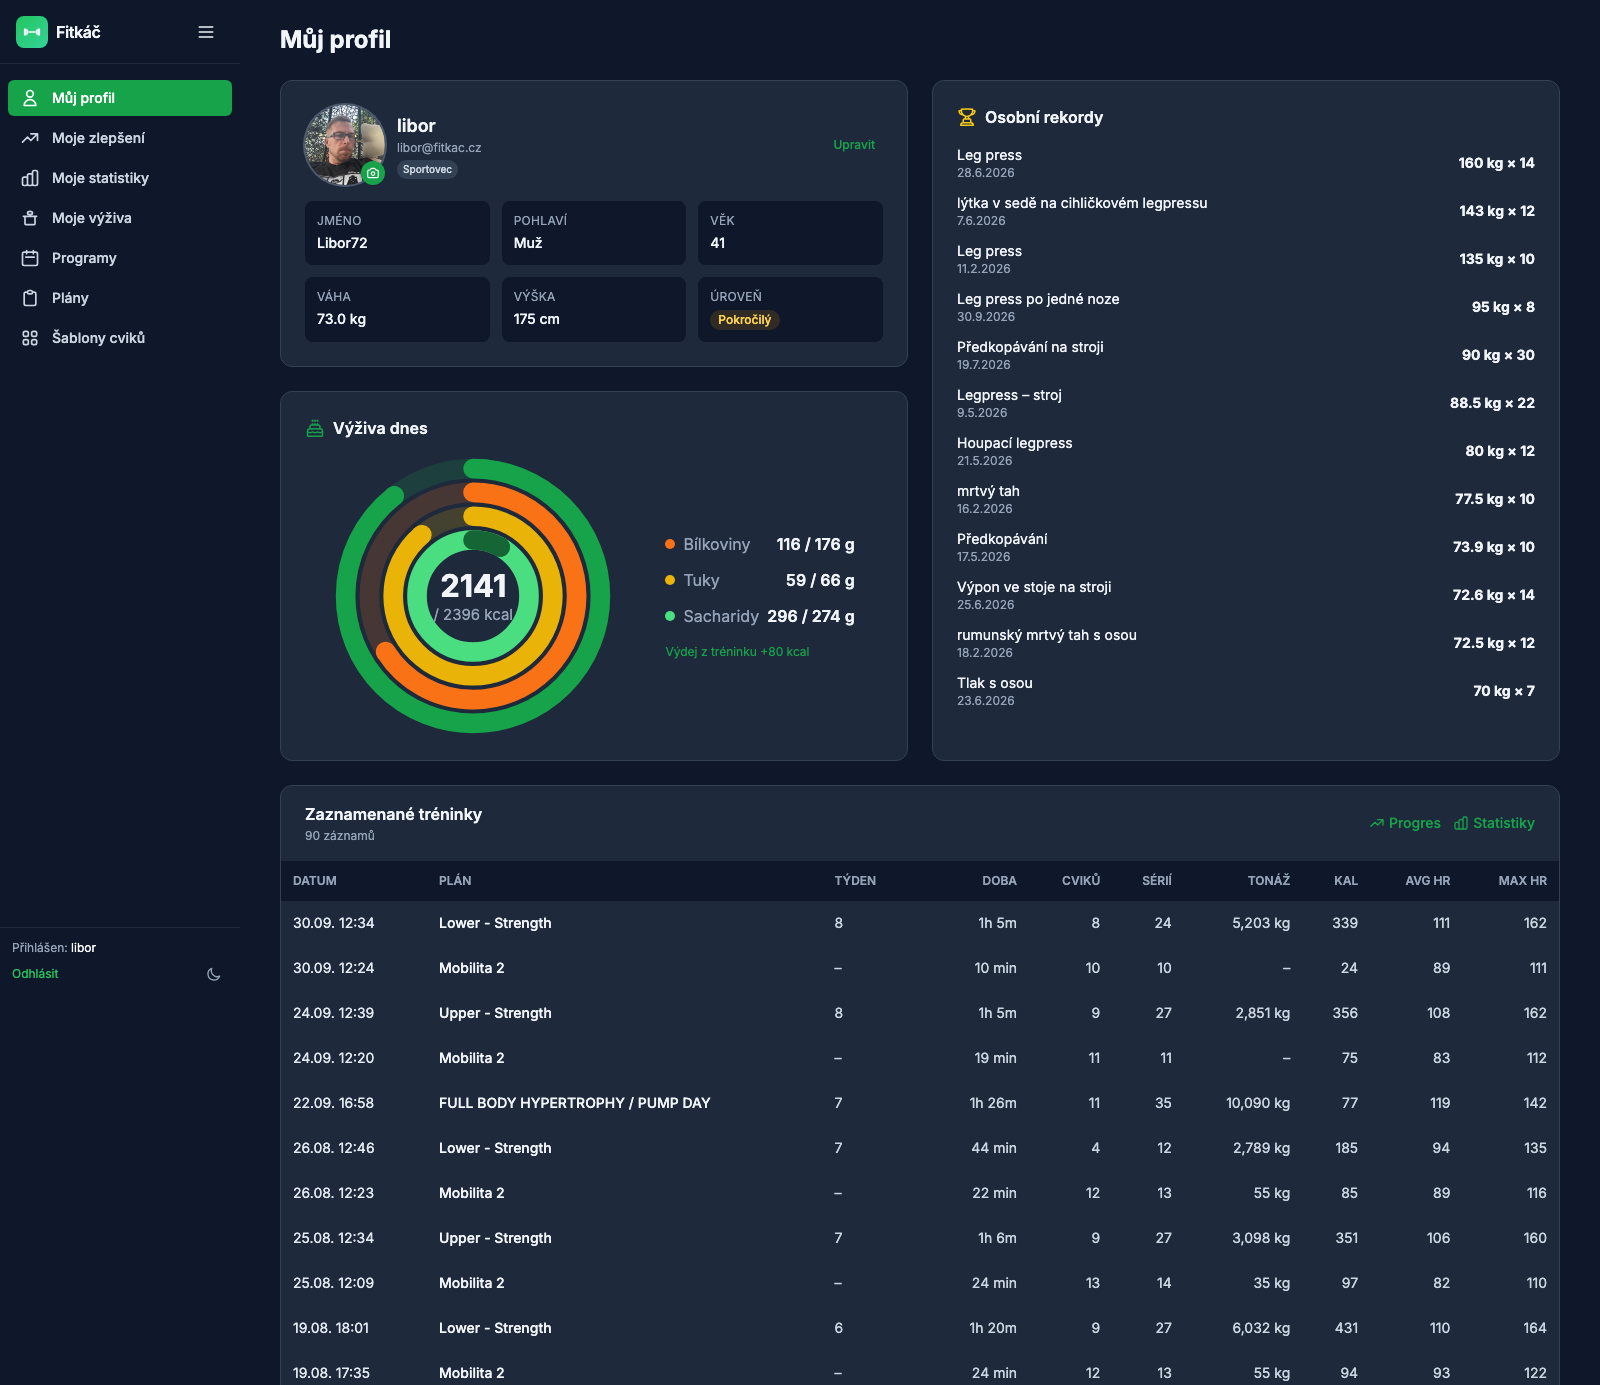Screen dimensions: 1600x1385
Task: Click the Upravit profile link
Action: [854, 145]
